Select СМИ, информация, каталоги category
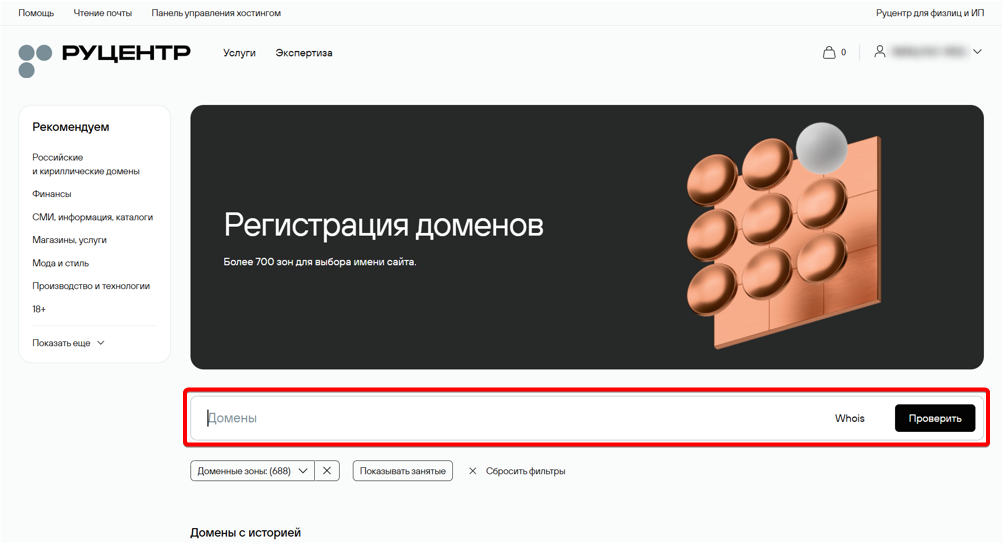 point(93,217)
